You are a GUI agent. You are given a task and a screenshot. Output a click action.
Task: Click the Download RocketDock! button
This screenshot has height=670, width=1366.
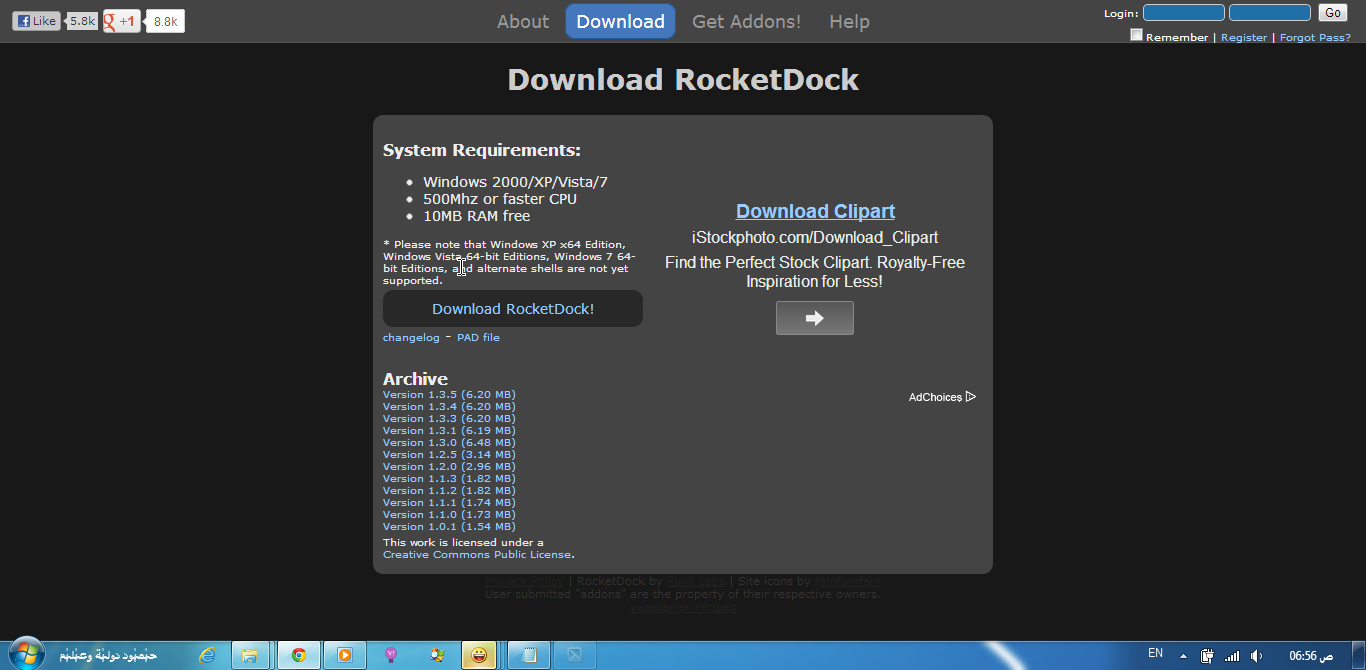tap(513, 309)
